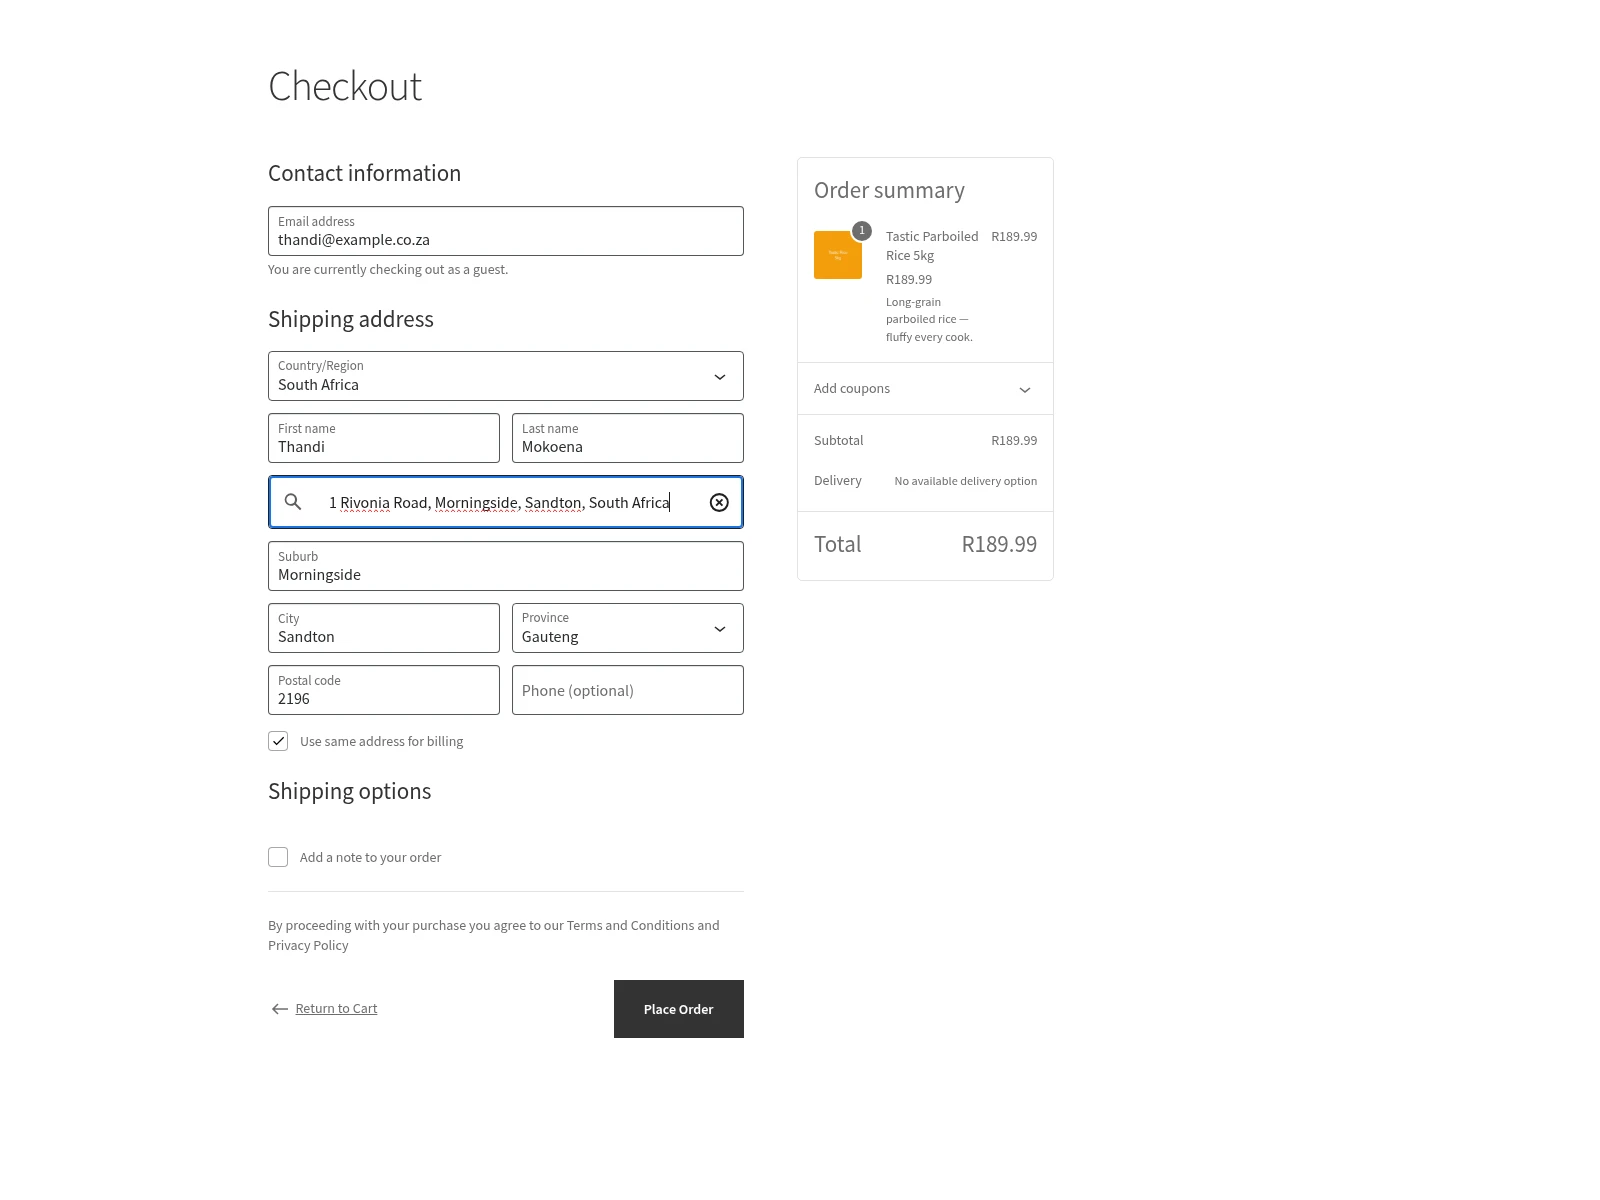Click the No available delivery option text

click(x=966, y=481)
